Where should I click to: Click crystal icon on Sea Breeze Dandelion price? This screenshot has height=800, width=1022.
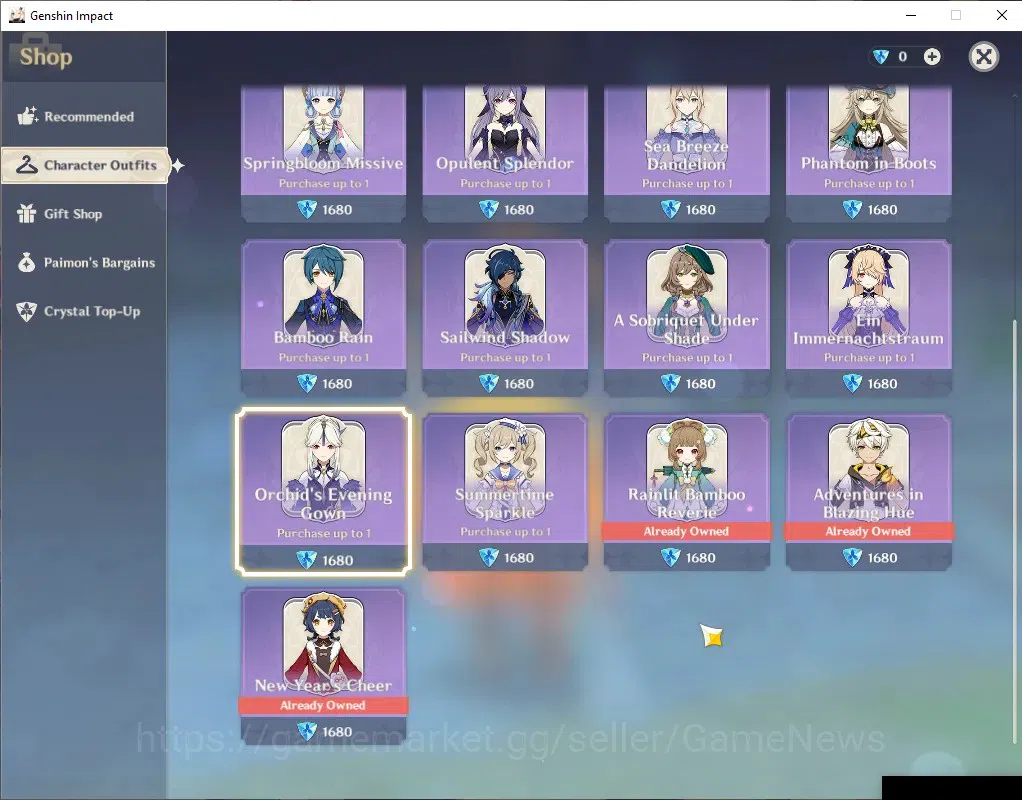click(670, 209)
